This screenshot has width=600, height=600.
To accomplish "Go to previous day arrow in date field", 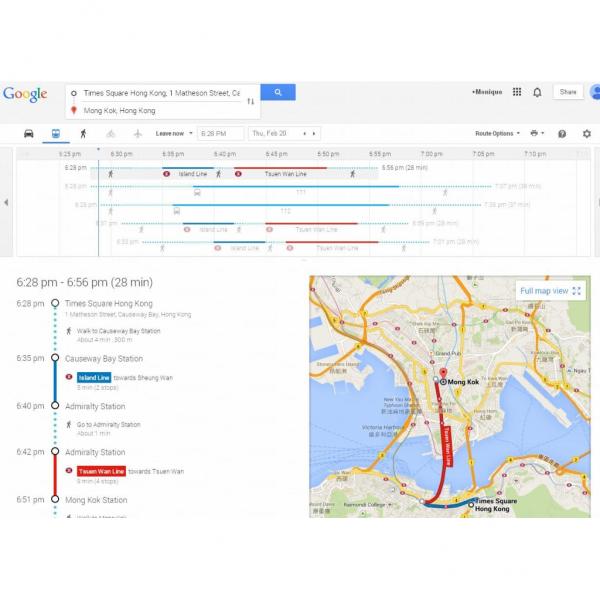I will tap(305, 134).
